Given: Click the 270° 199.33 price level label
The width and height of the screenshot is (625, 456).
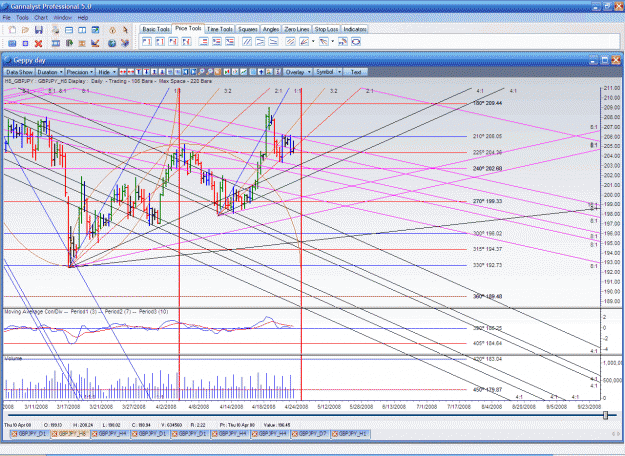Looking at the screenshot, I should click(487, 201).
